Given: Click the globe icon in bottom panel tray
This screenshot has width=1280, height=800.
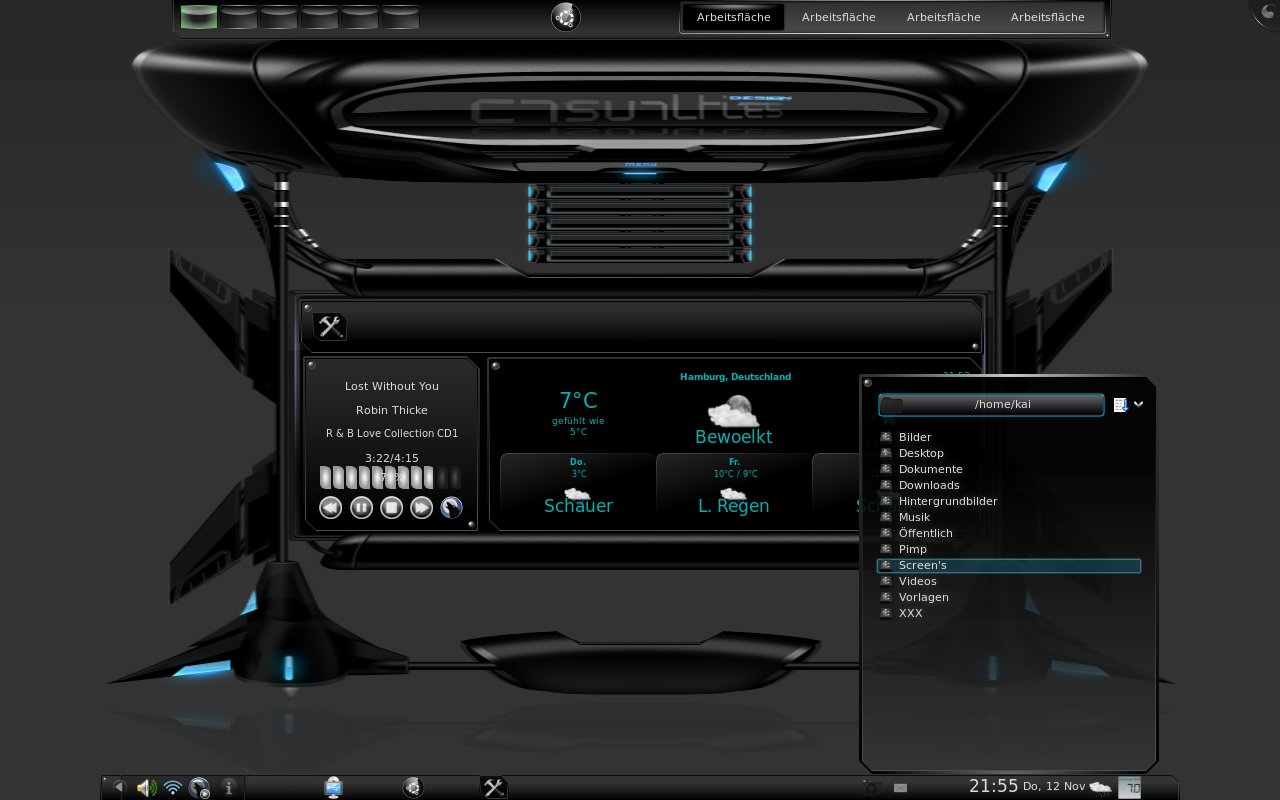Looking at the screenshot, I should [200, 788].
